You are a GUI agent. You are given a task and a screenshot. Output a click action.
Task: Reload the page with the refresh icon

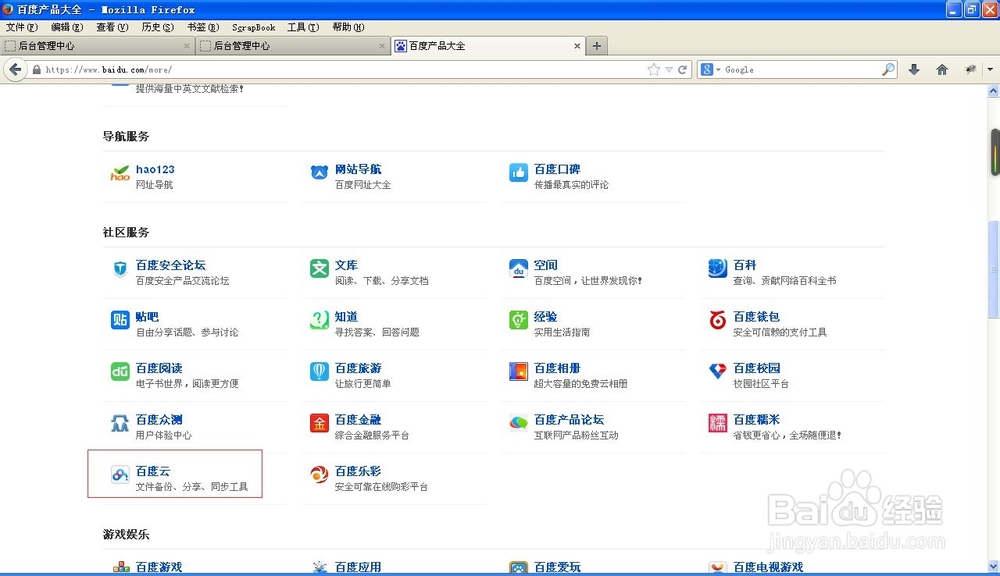pyautogui.click(x=682, y=70)
